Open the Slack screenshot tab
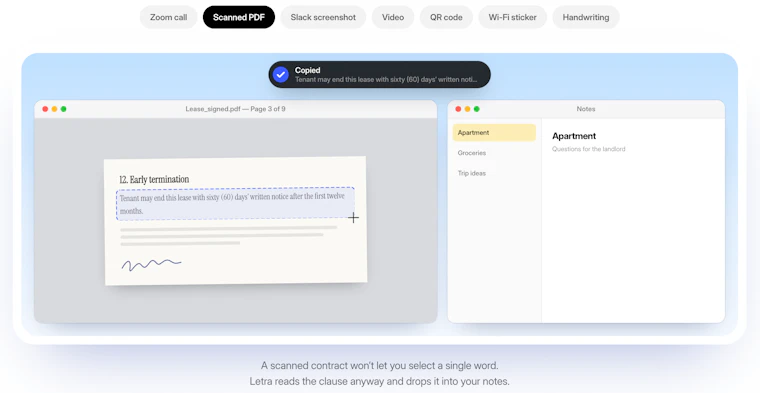Viewport: 760px width, 393px height. [323, 17]
